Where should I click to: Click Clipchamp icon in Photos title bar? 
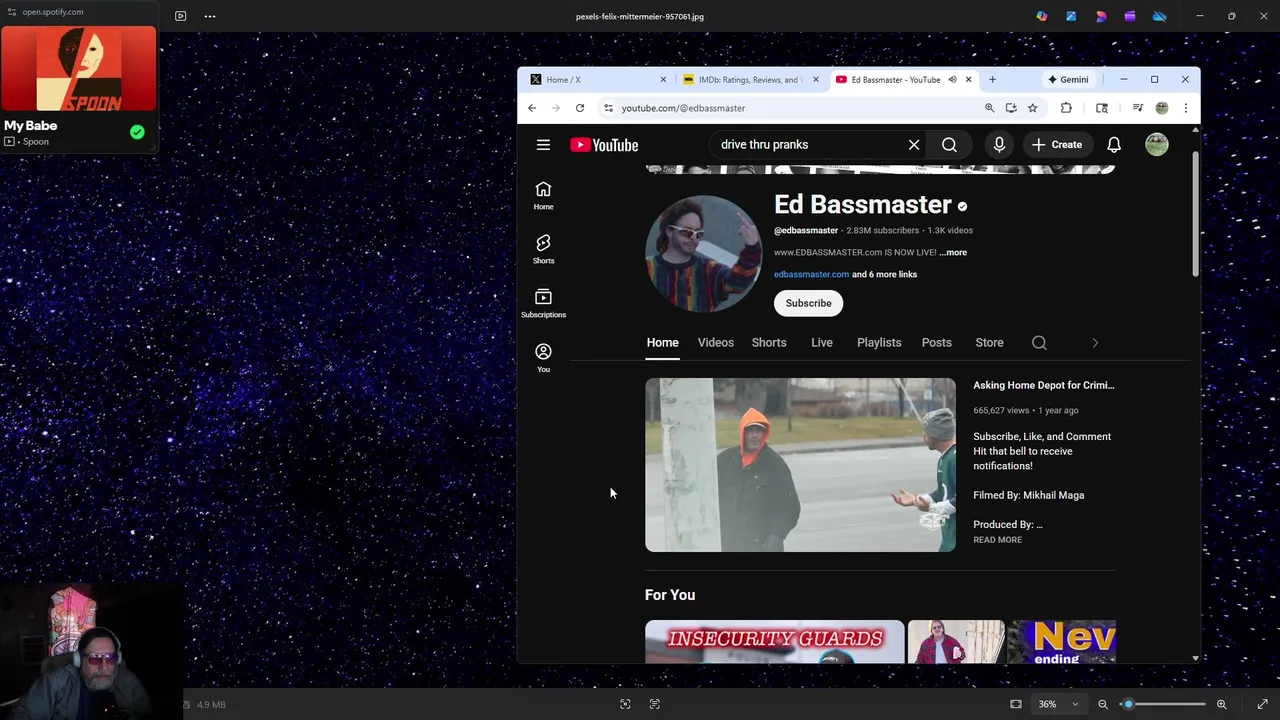[x=1130, y=16]
